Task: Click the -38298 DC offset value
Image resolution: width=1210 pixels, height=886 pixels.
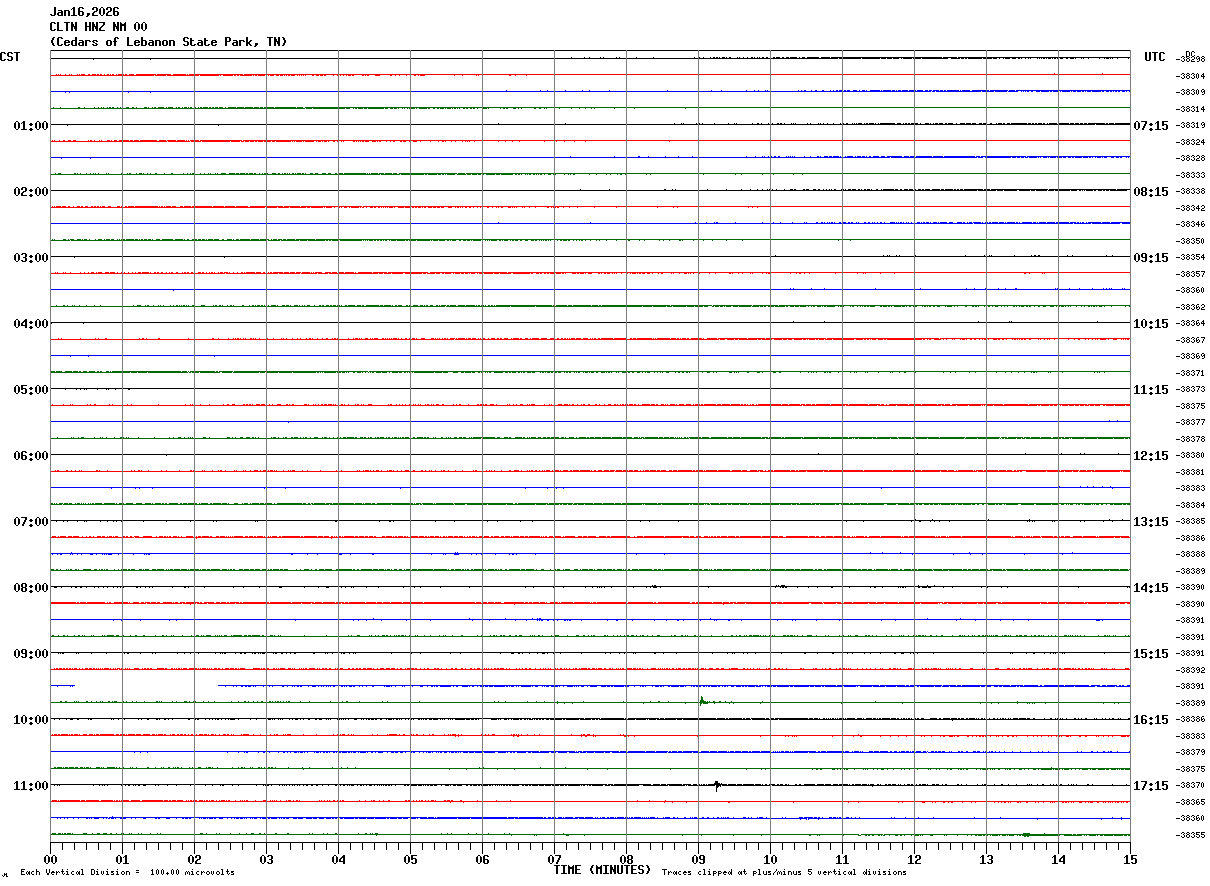Action: (1191, 60)
